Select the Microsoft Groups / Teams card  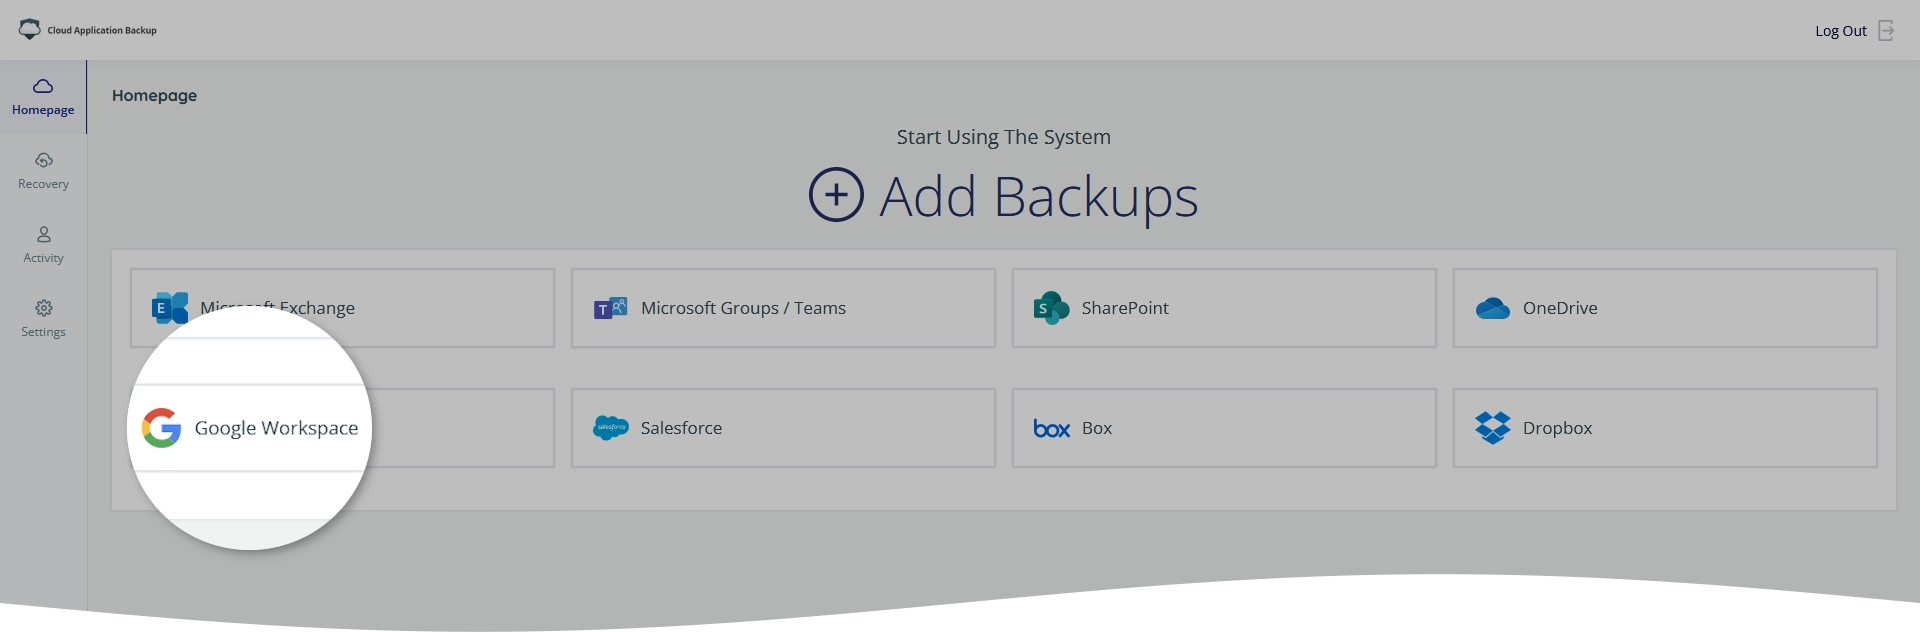point(783,308)
